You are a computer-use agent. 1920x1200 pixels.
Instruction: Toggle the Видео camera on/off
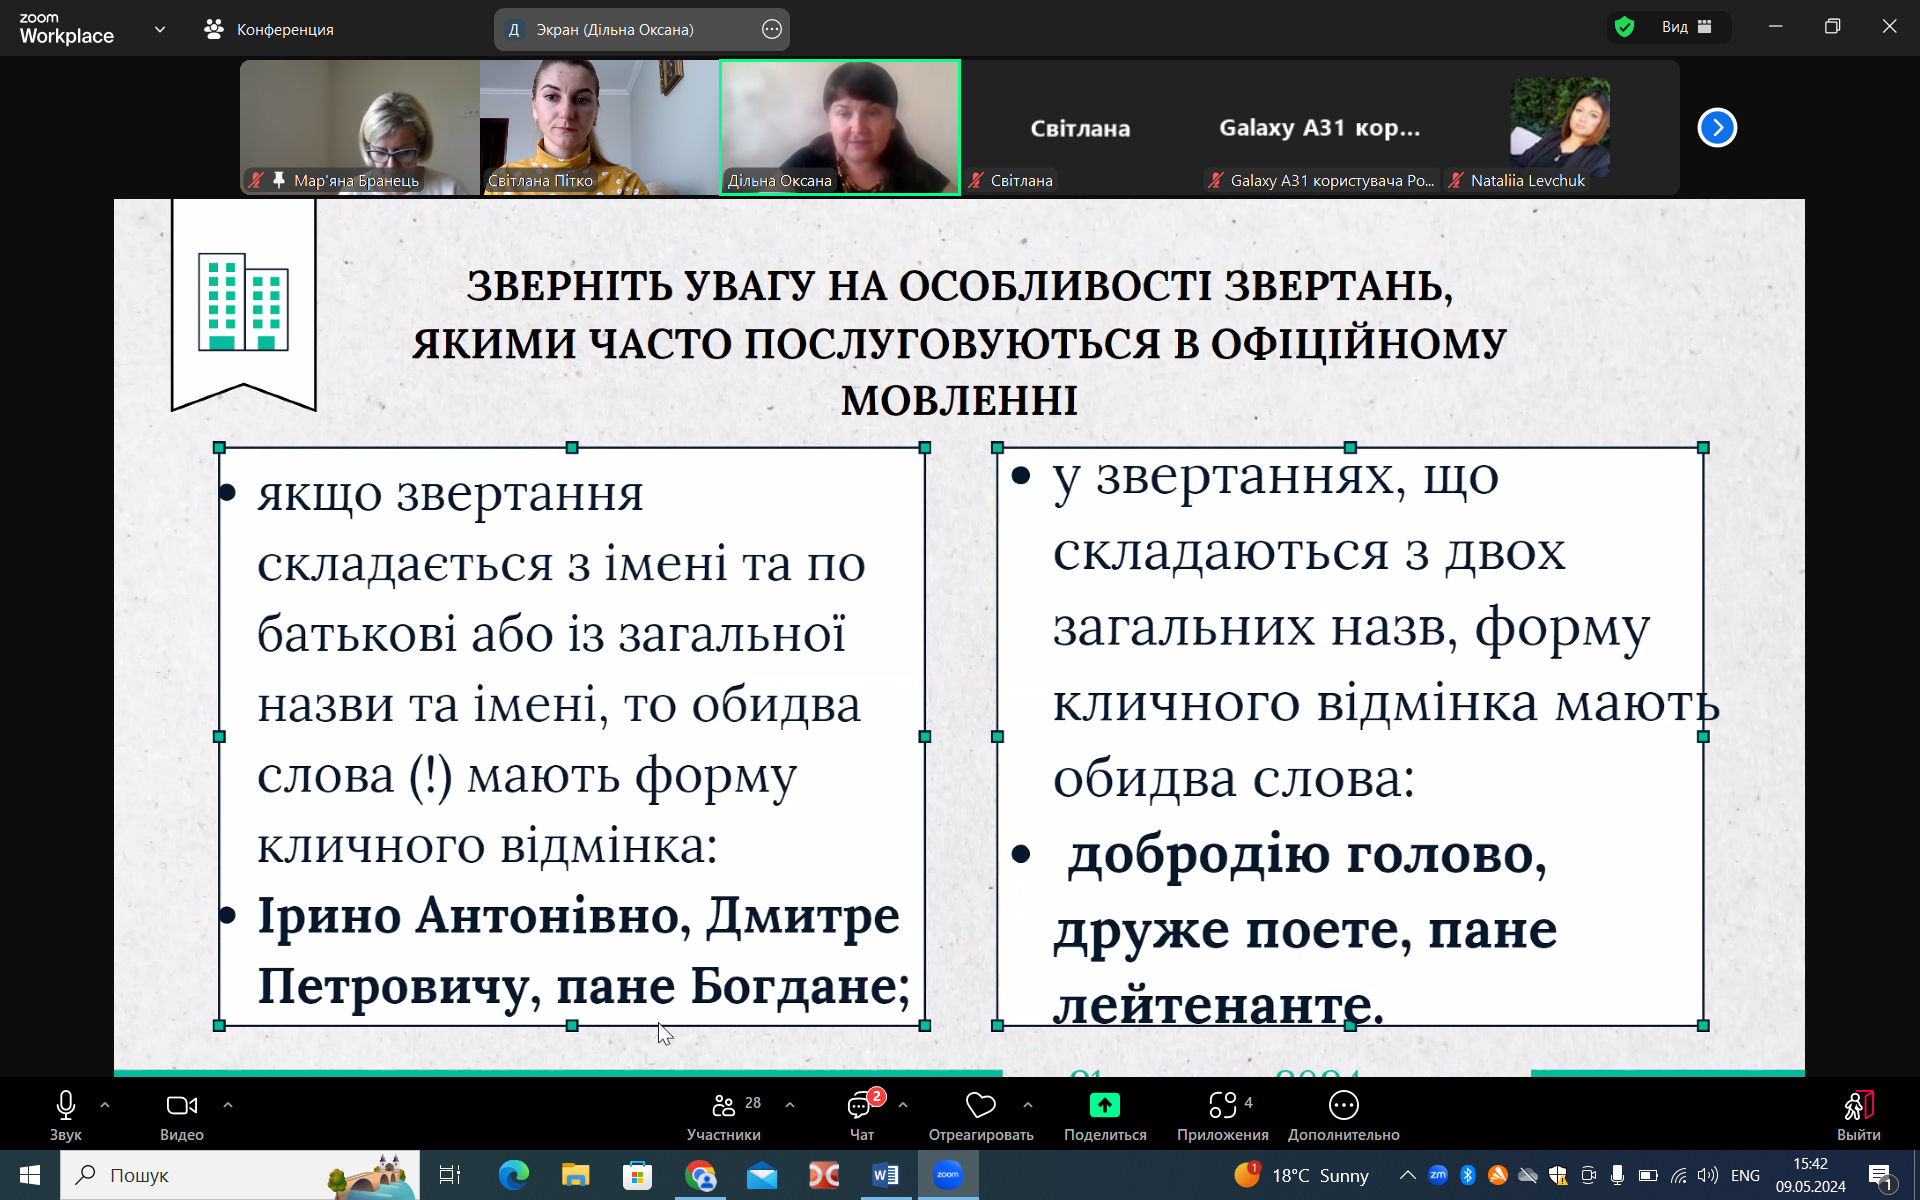point(181,1105)
